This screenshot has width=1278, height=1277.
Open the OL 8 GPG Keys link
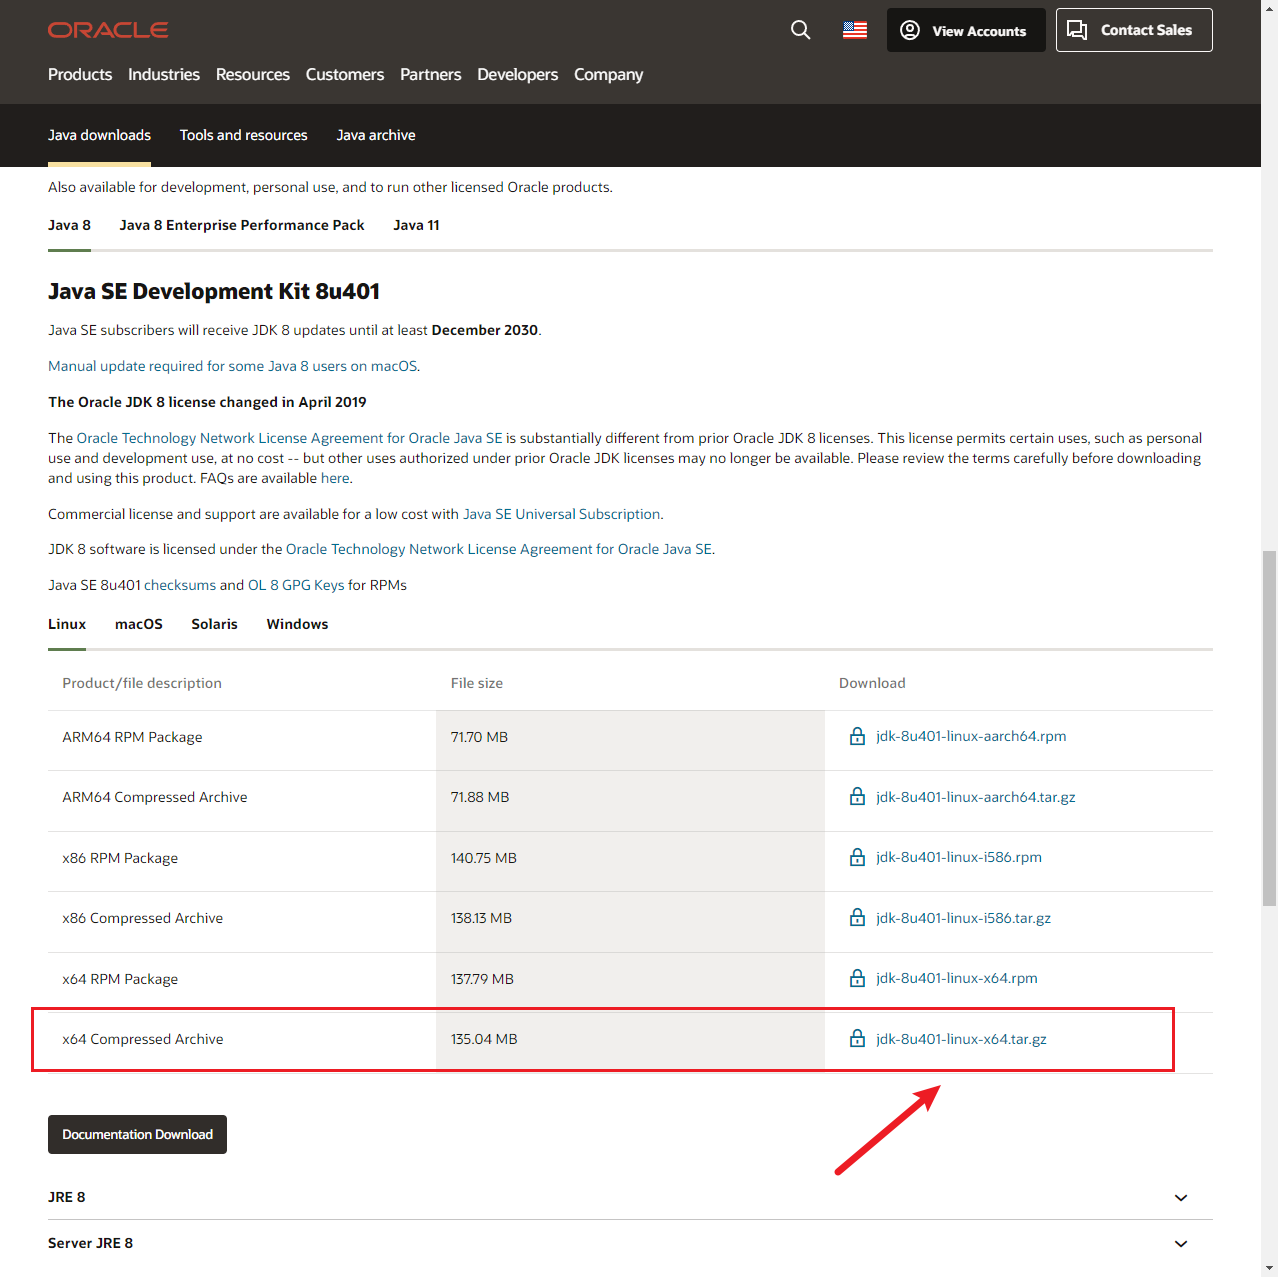click(x=296, y=585)
